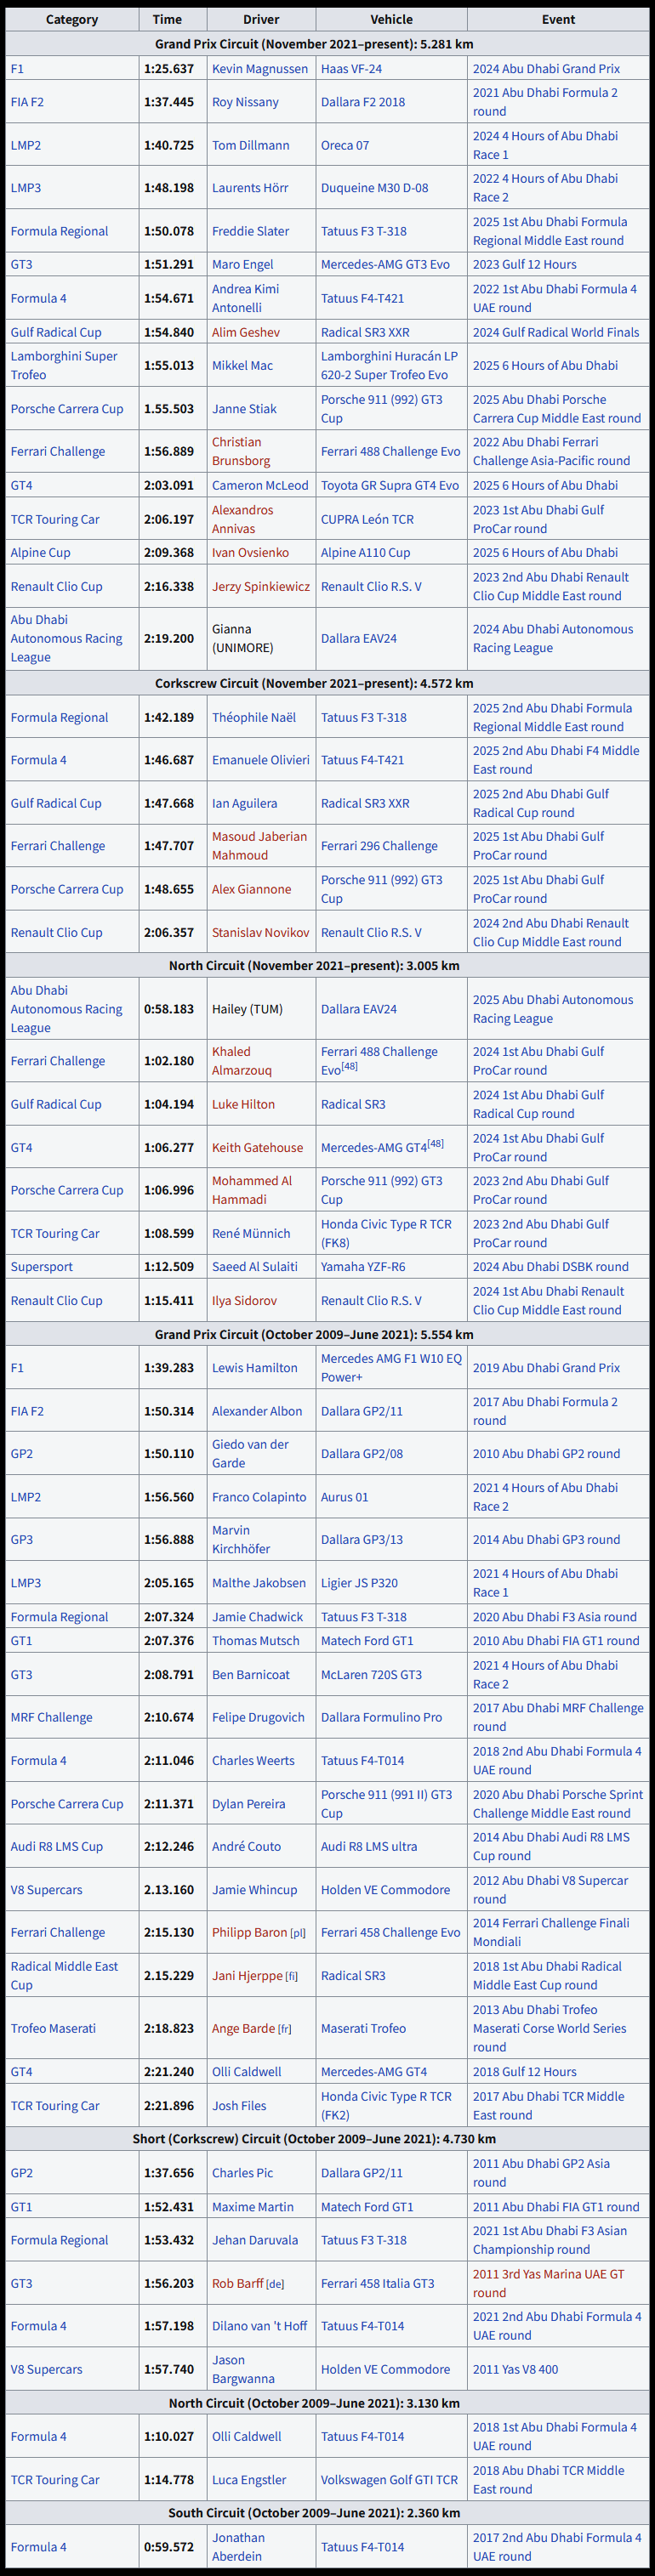
Task: Open the 2023 Gulf 12 Hours event link
Action: pos(525,265)
